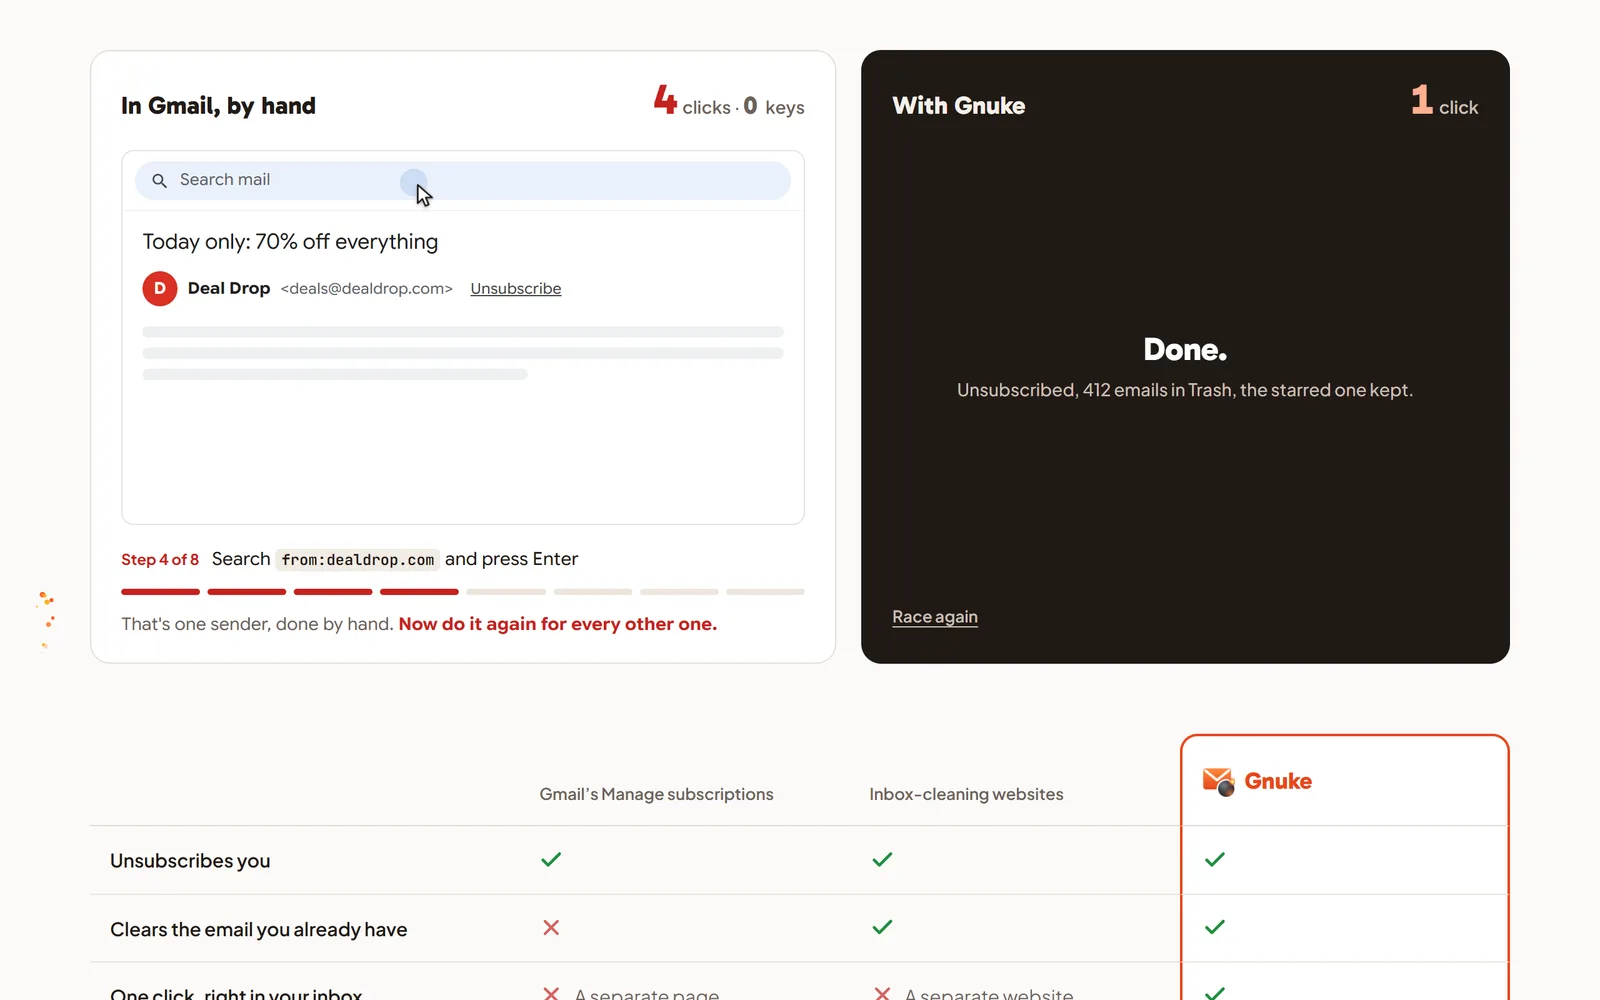The width and height of the screenshot is (1600, 1000).
Task: Click the "1 click" counter
Action: coord(1444,101)
